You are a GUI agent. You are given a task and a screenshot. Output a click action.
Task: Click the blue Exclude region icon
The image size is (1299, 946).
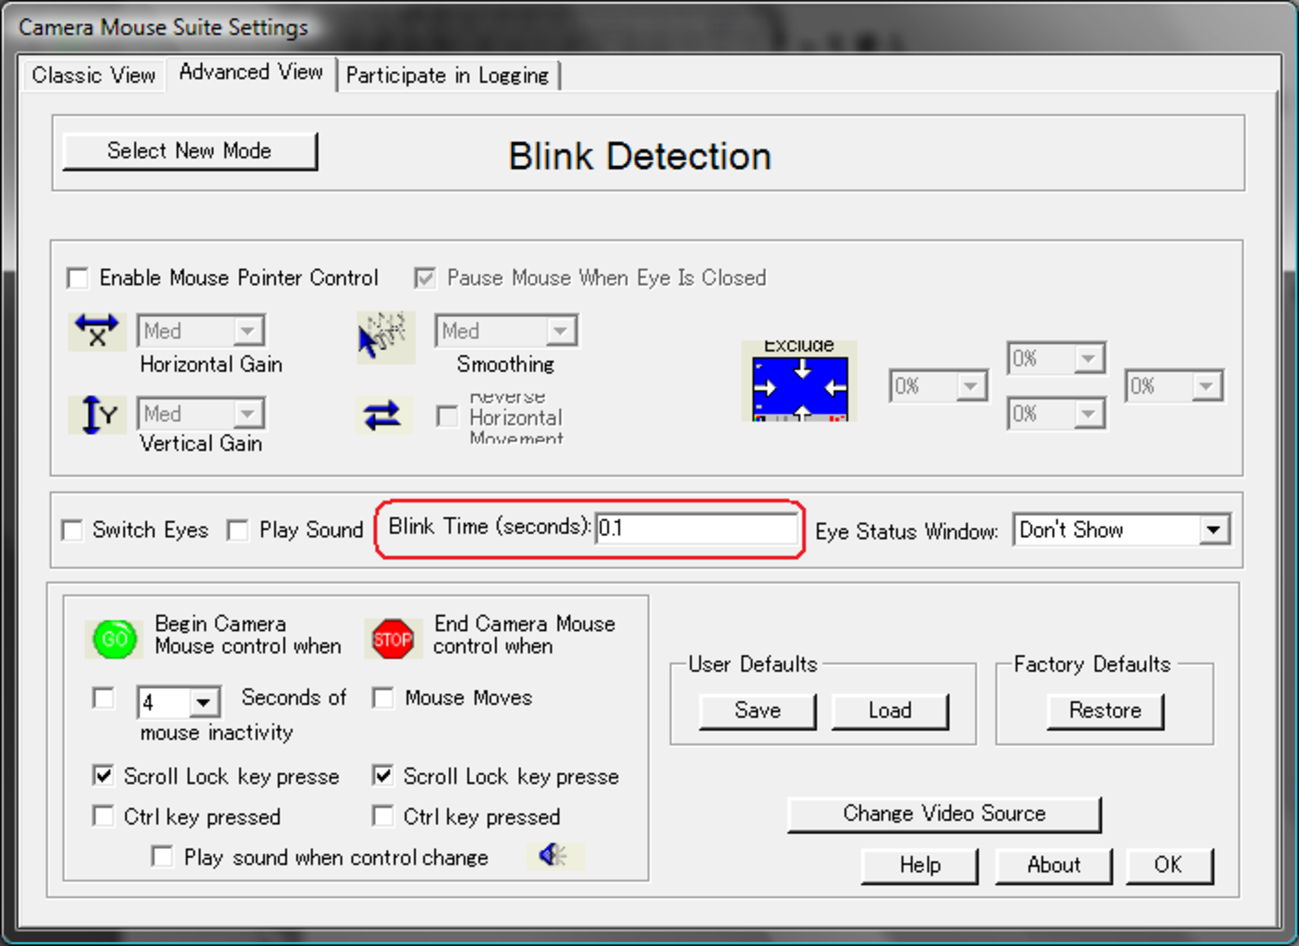(799, 381)
